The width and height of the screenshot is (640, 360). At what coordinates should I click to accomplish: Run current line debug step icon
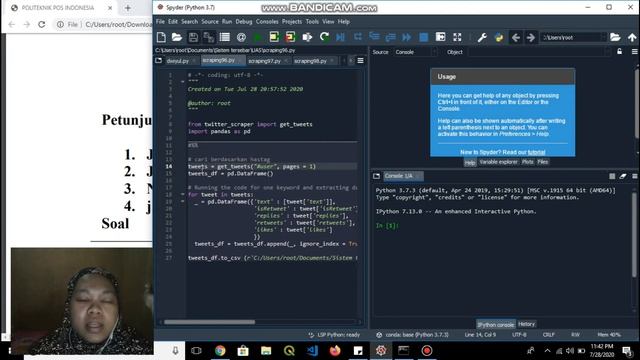point(358,37)
